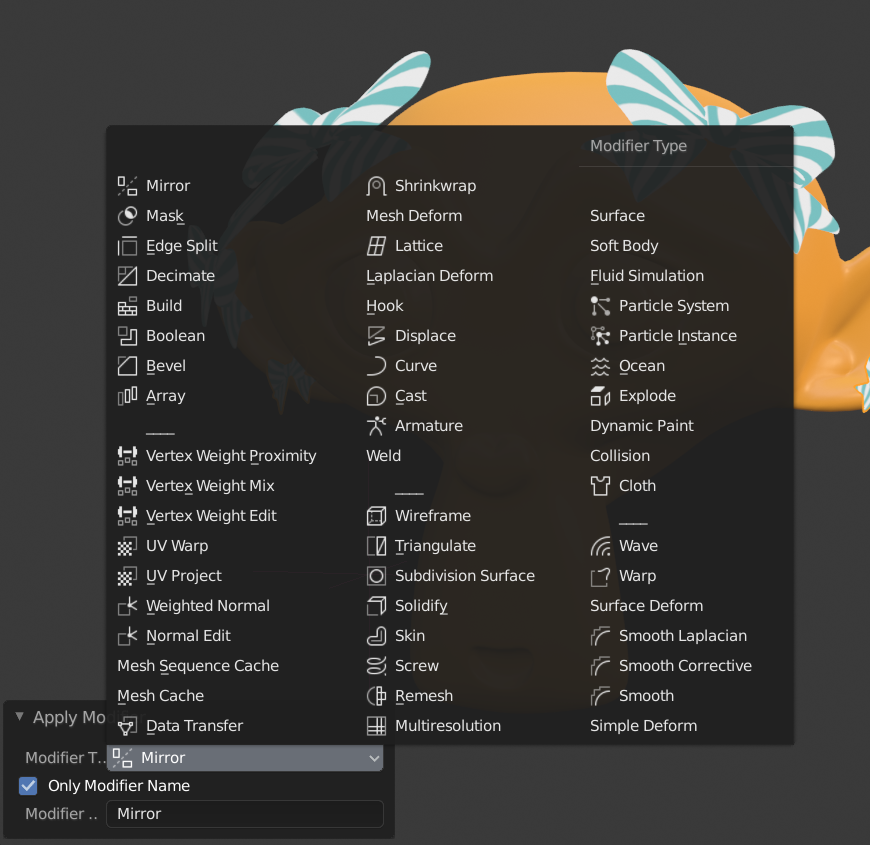Pick the Displace modifier icon
This screenshot has width=870, height=845.
click(376, 336)
